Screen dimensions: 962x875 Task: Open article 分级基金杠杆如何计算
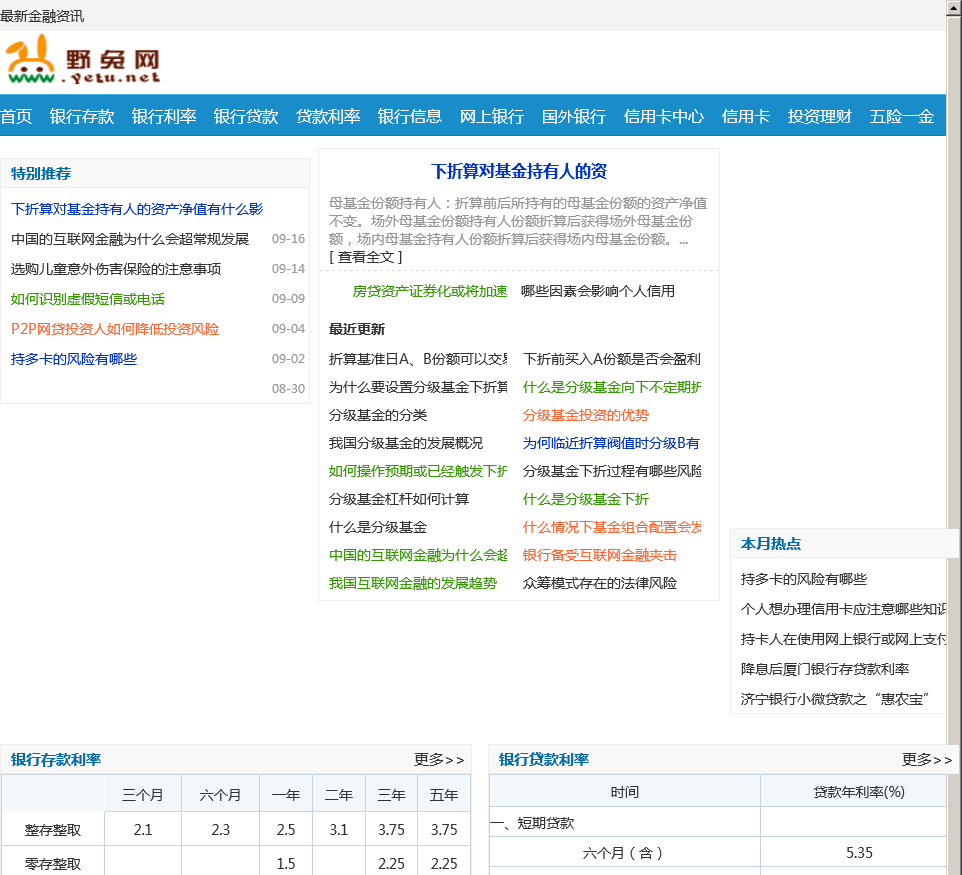399,499
